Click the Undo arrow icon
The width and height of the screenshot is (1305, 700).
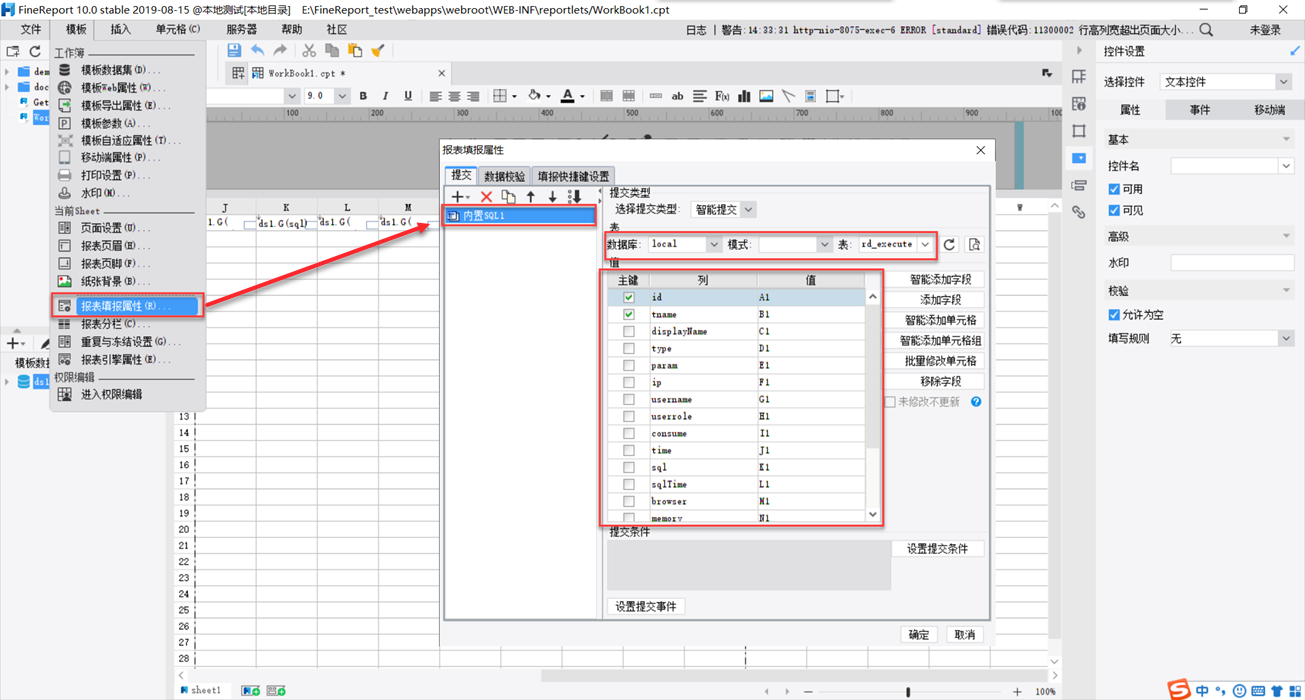click(x=258, y=50)
